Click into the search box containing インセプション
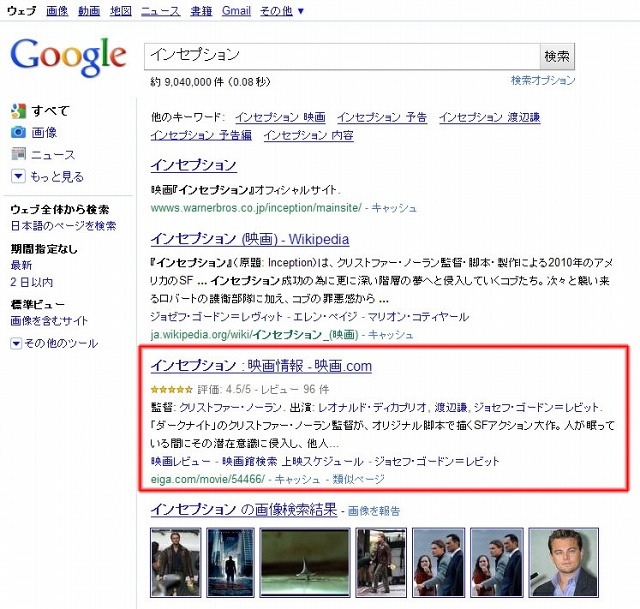Screen dimensions: 640x609 pyautogui.click(x=342, y=56)
